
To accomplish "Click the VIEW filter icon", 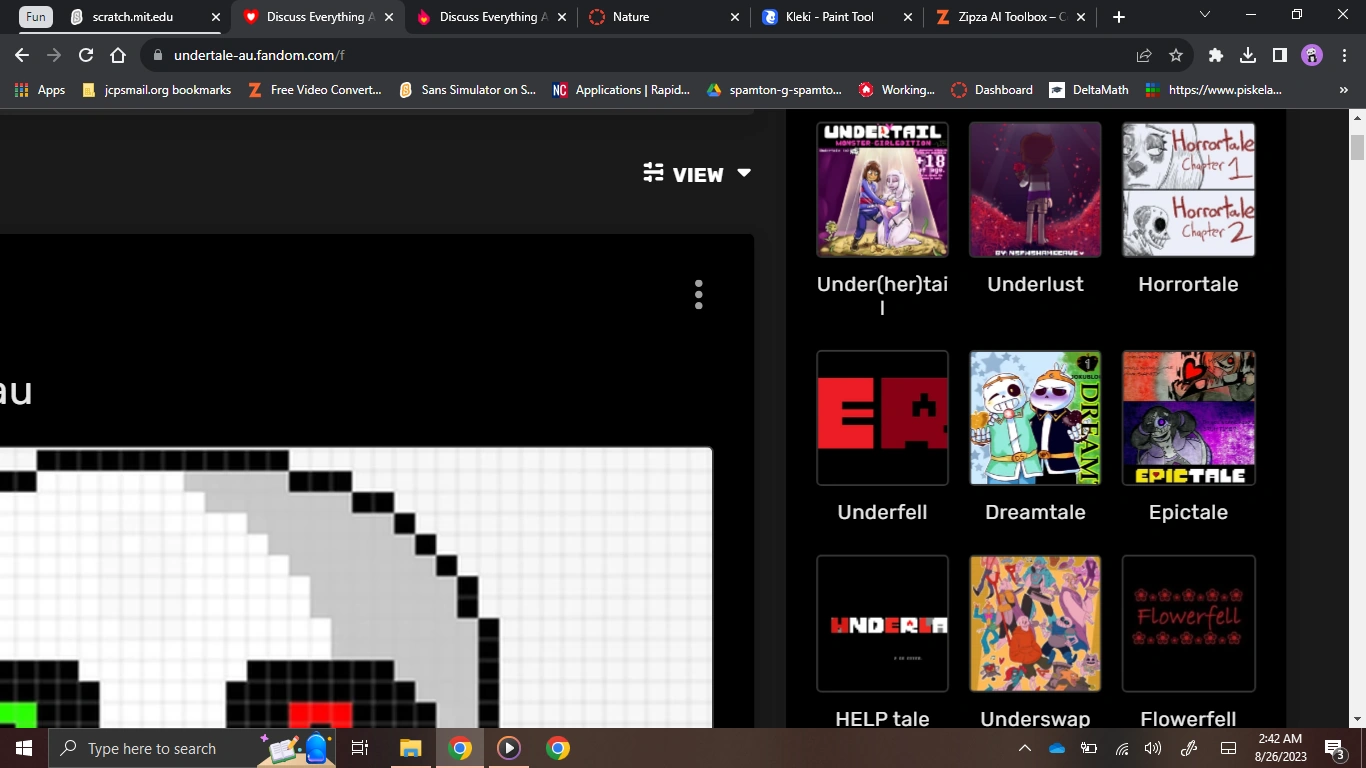I will [x=652, y=173].
